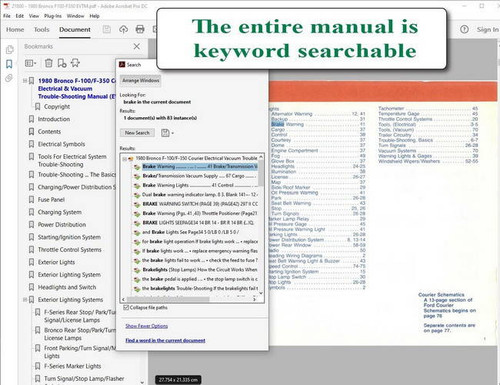Click the help question mark icon

[464, 29]
